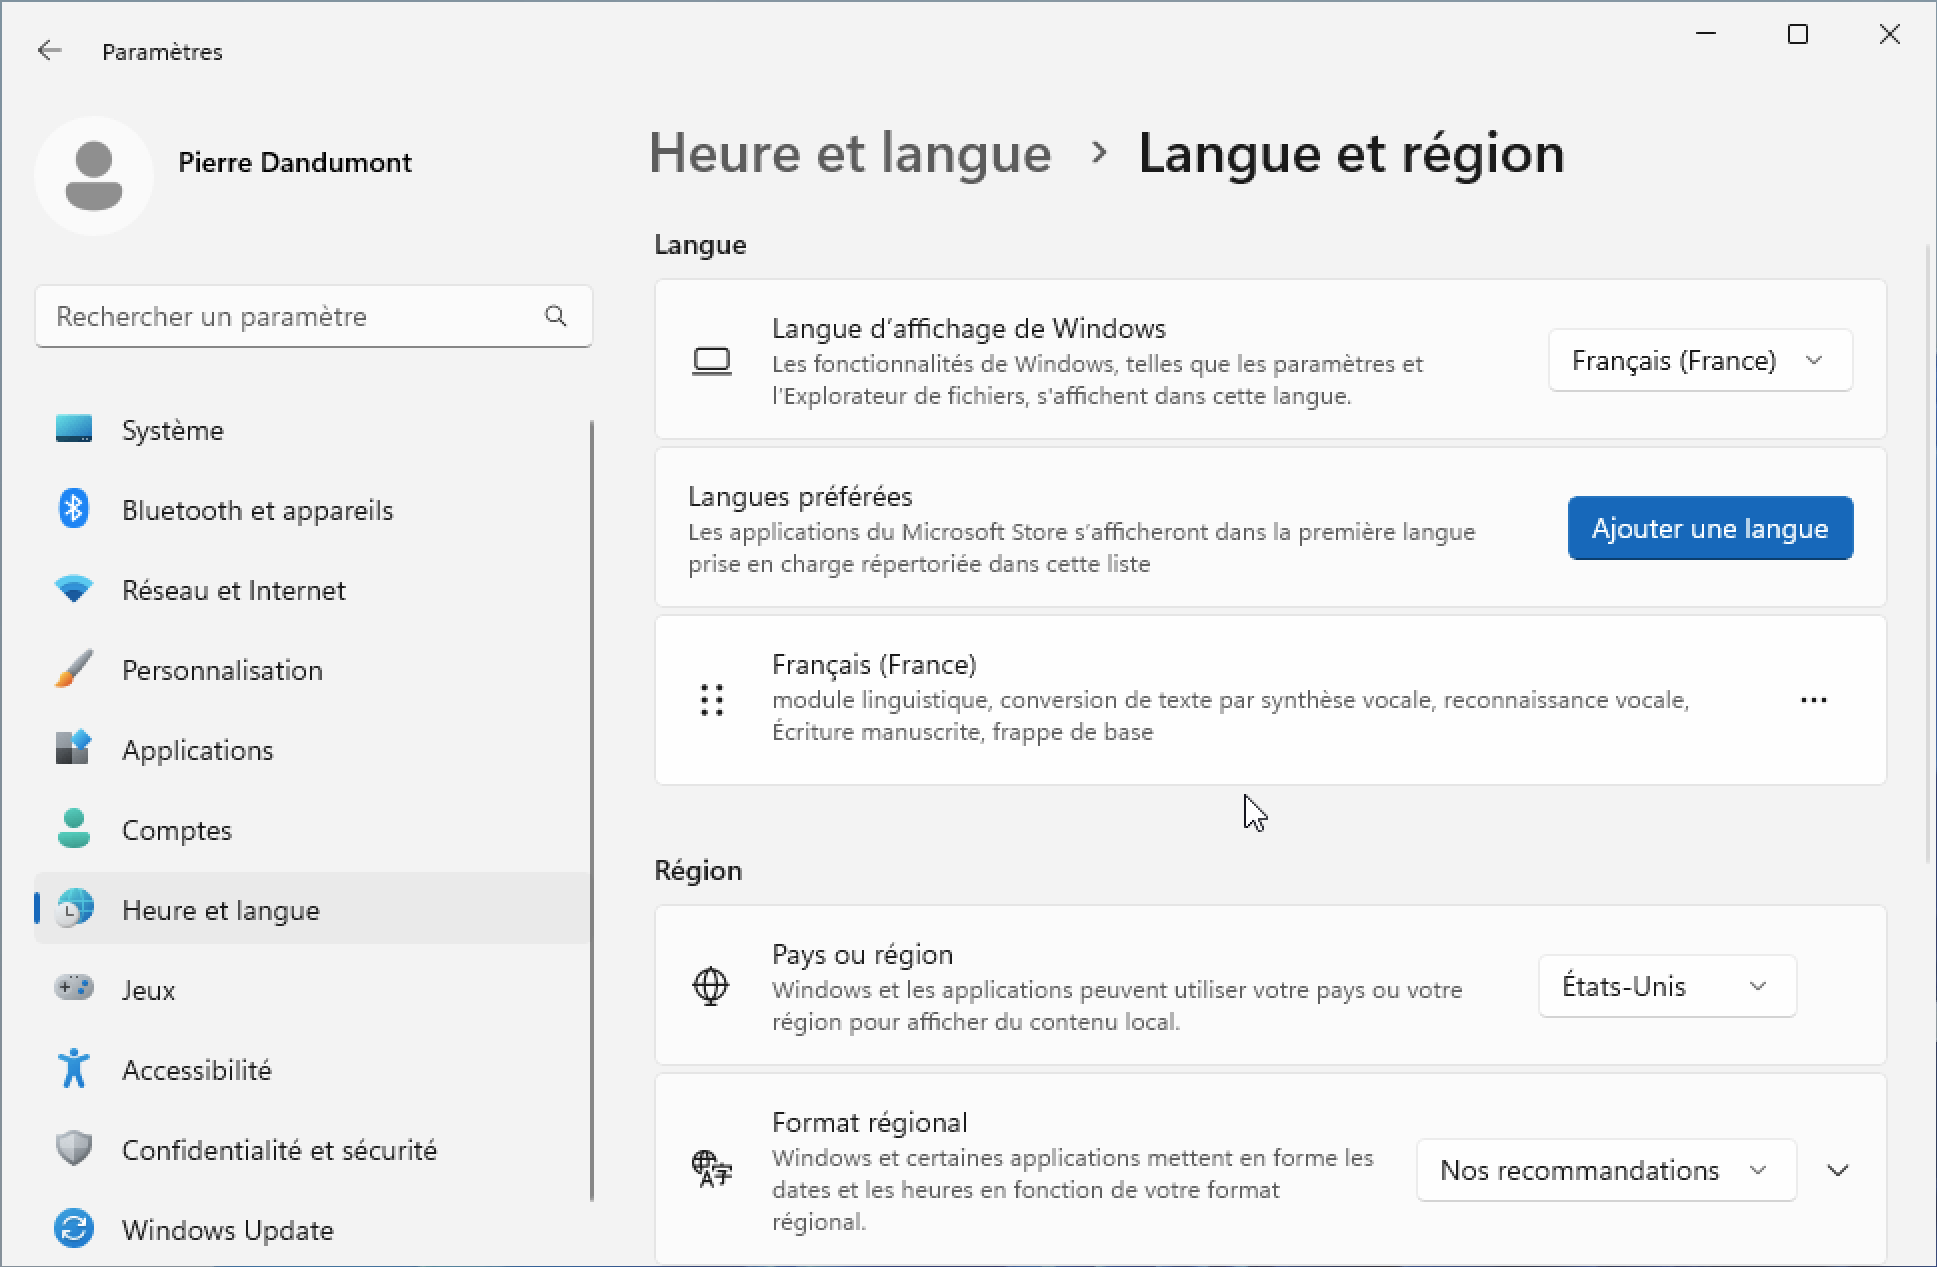Click the globe icon beside Pays ou région
The width and height of the screenshot is (1937, 1267).
[711, 986]
